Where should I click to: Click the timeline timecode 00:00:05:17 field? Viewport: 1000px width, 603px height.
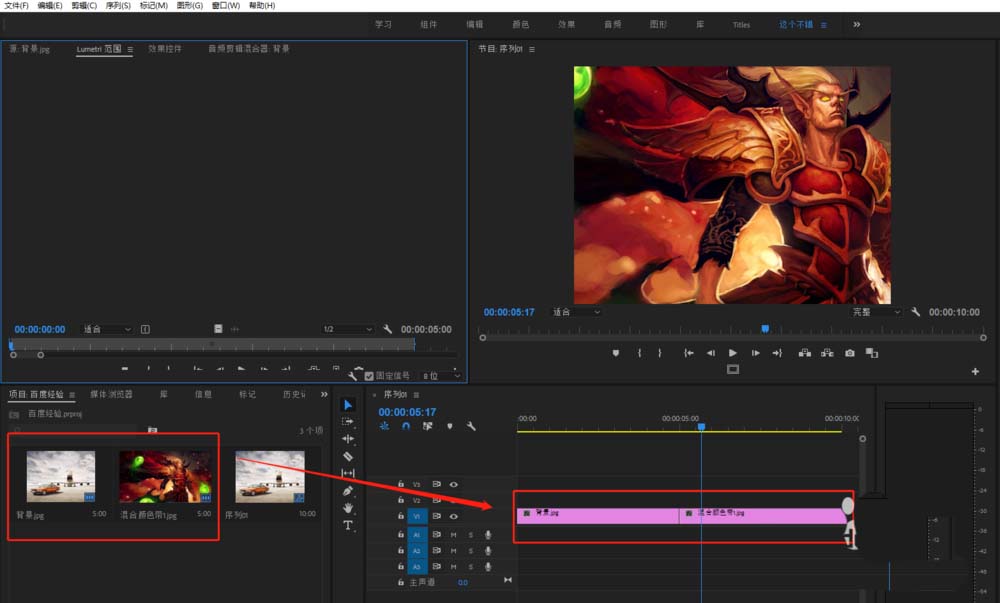[407, 412]
